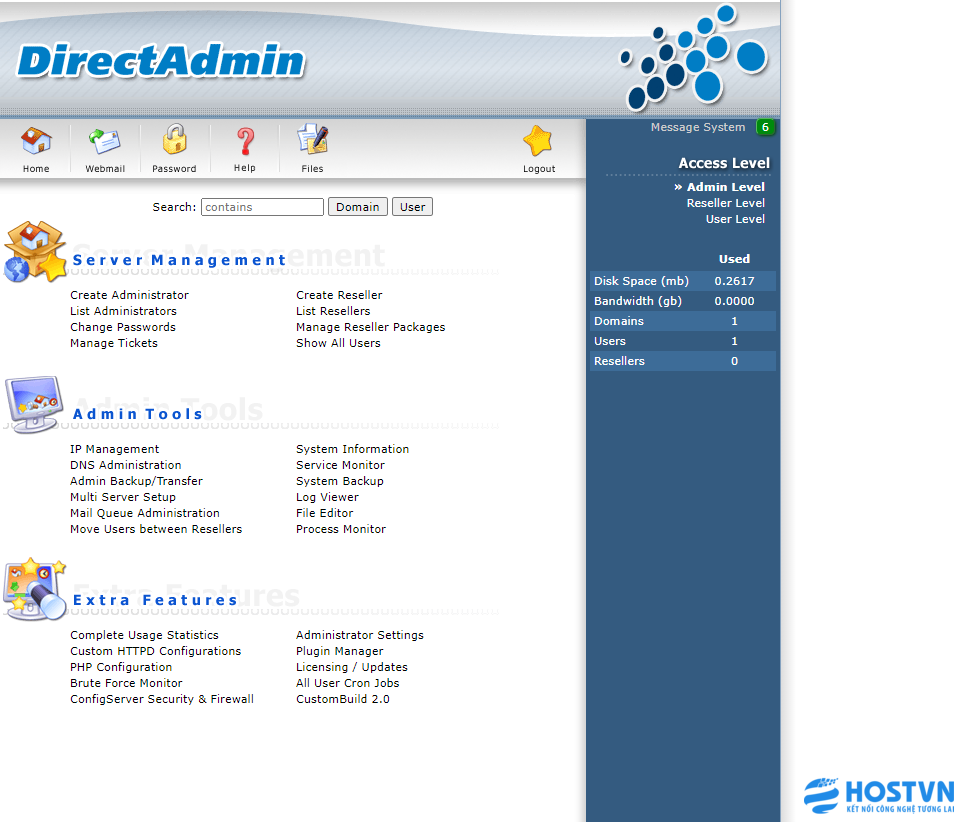
Task: Click the Access Level heading
Action: [x=724, y=163]
